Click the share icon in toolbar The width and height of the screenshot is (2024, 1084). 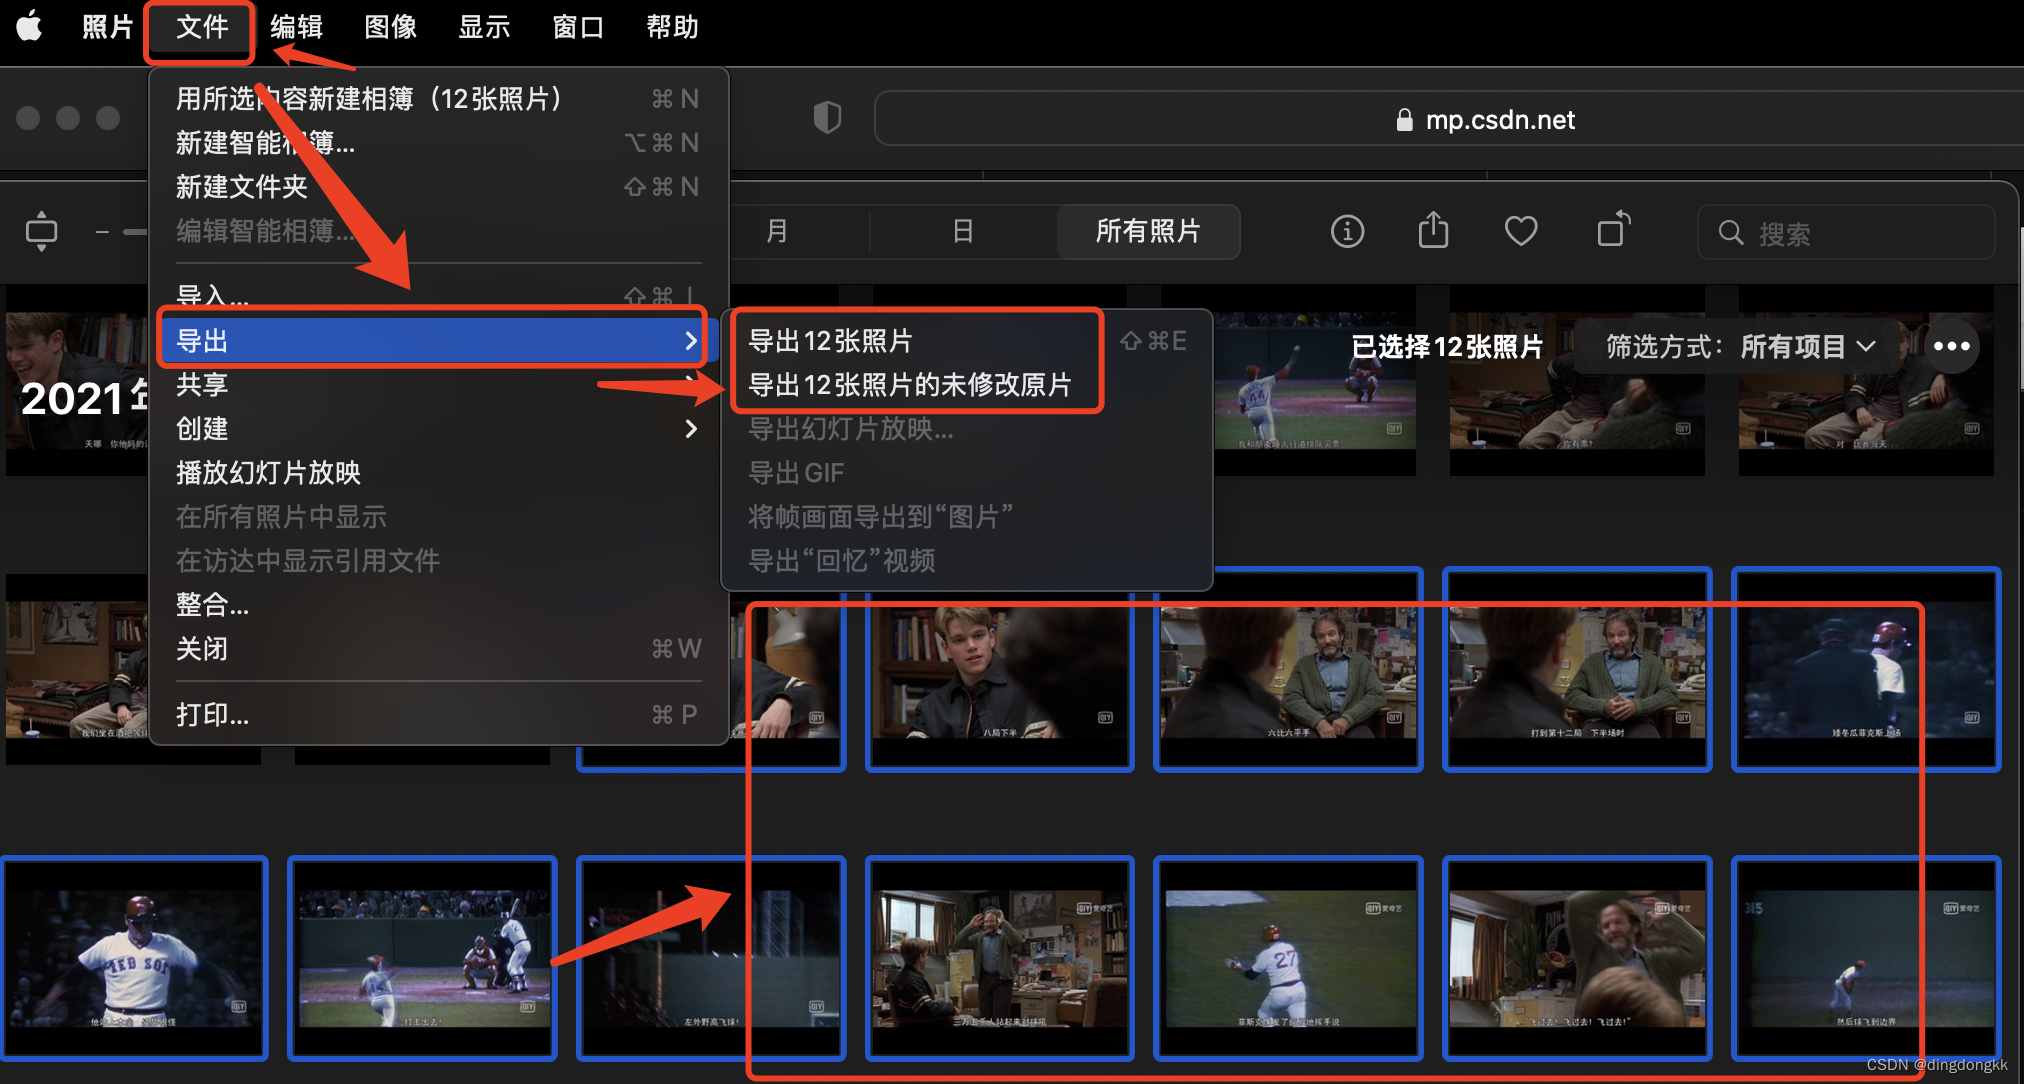(1433, 230)
